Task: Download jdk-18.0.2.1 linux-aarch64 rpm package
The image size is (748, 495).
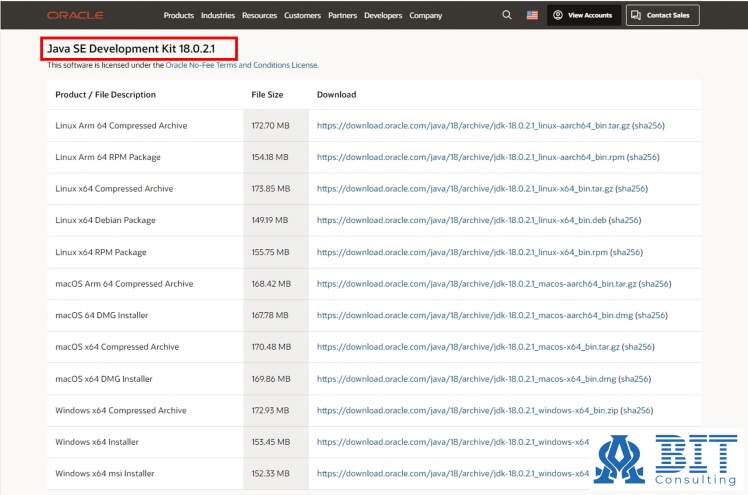Action: (470, 157)
